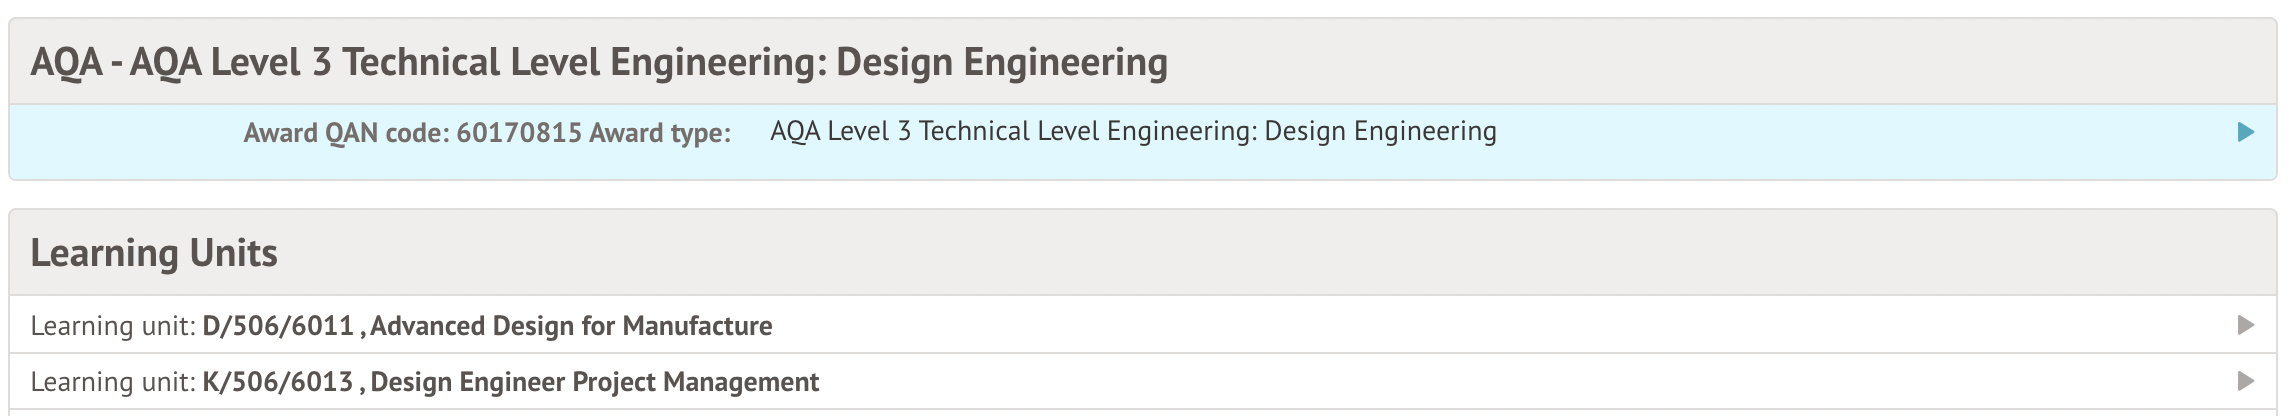Click the QAN number 60170815

[x=519, y=133]
